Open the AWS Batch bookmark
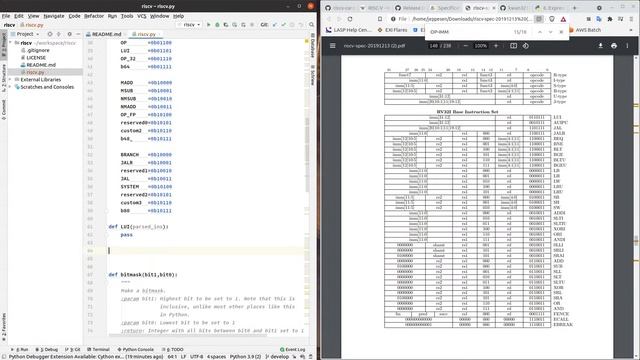 (585, 30)
